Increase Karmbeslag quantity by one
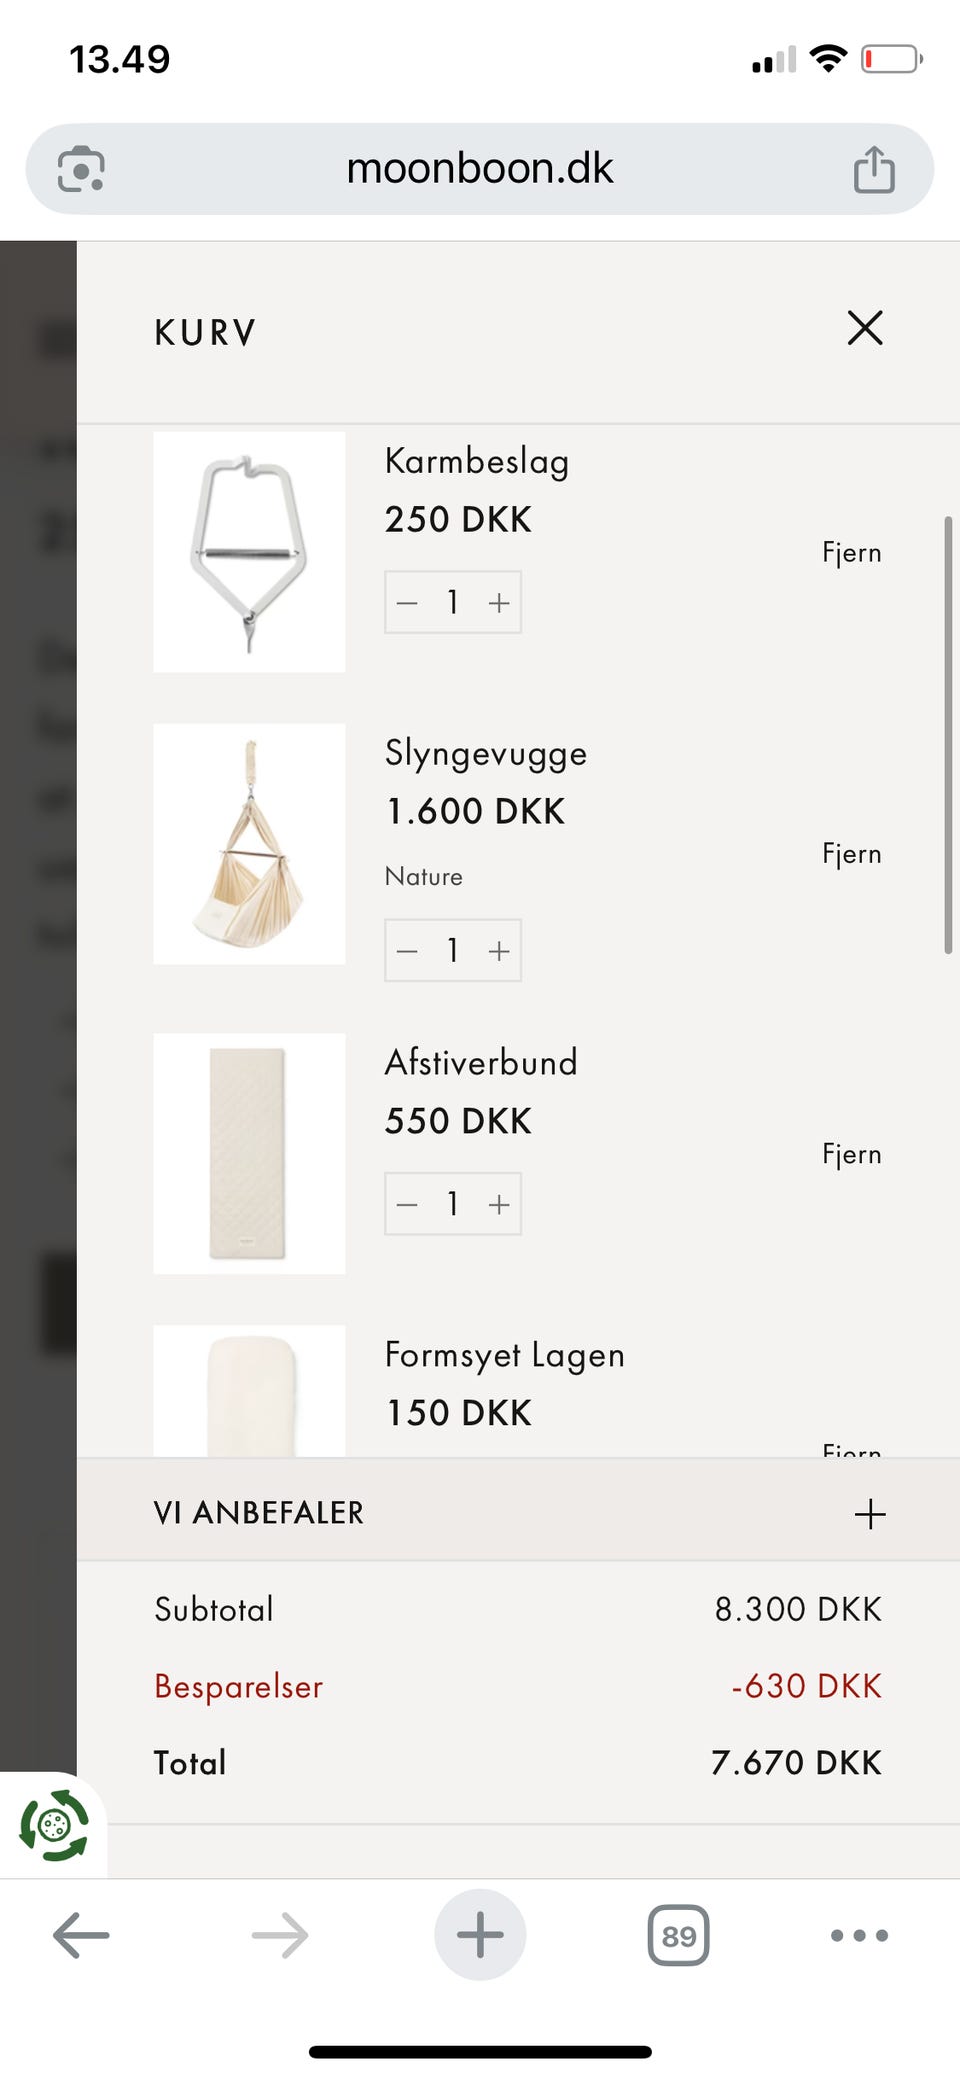The image size is (960, 2079). pos(499,603)
